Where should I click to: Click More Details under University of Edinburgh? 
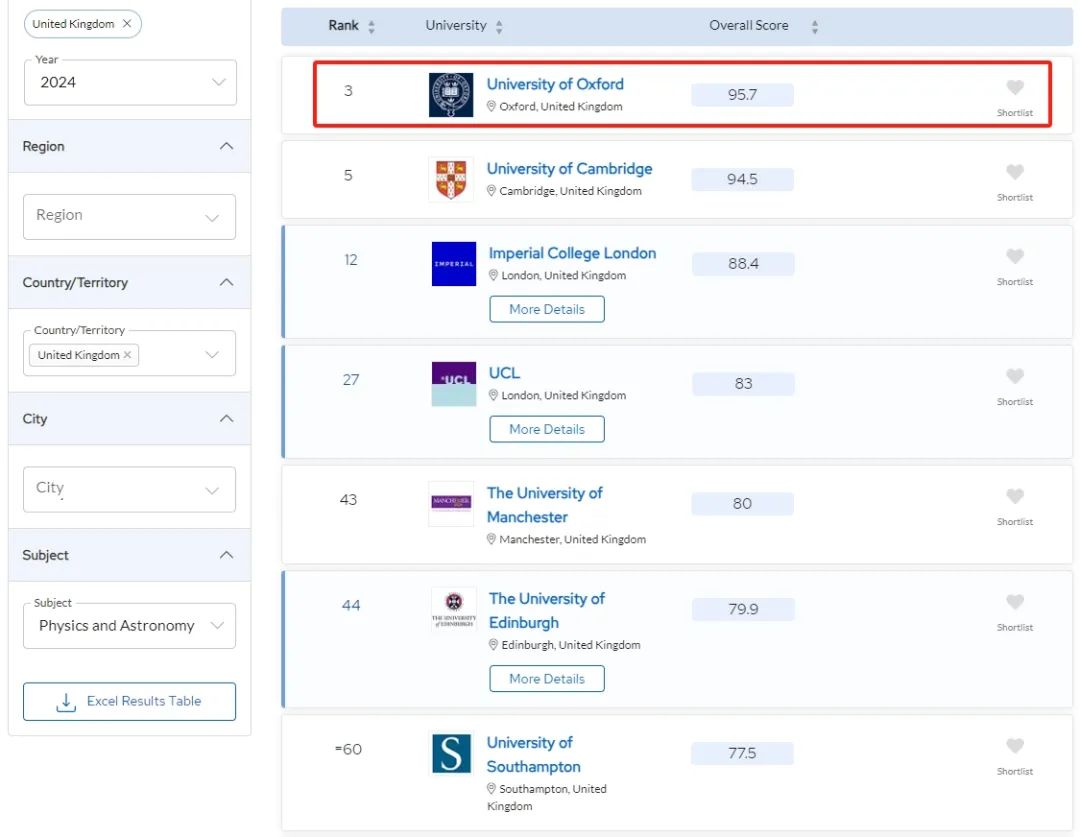pos(547,679)
